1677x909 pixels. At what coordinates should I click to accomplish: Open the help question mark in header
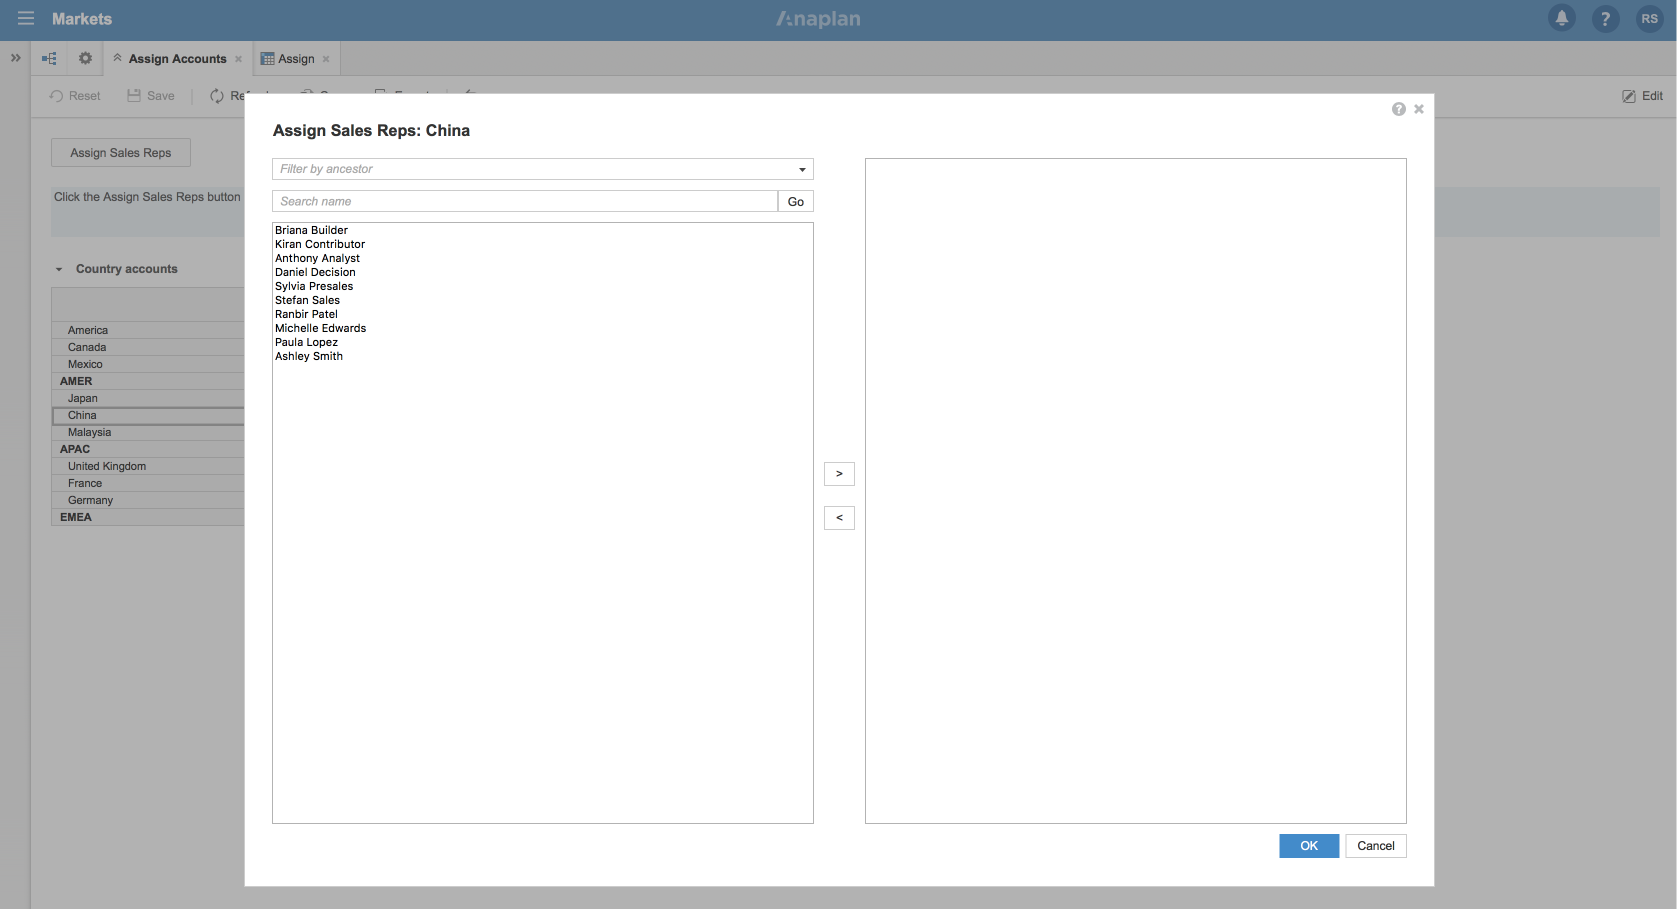1605,19
